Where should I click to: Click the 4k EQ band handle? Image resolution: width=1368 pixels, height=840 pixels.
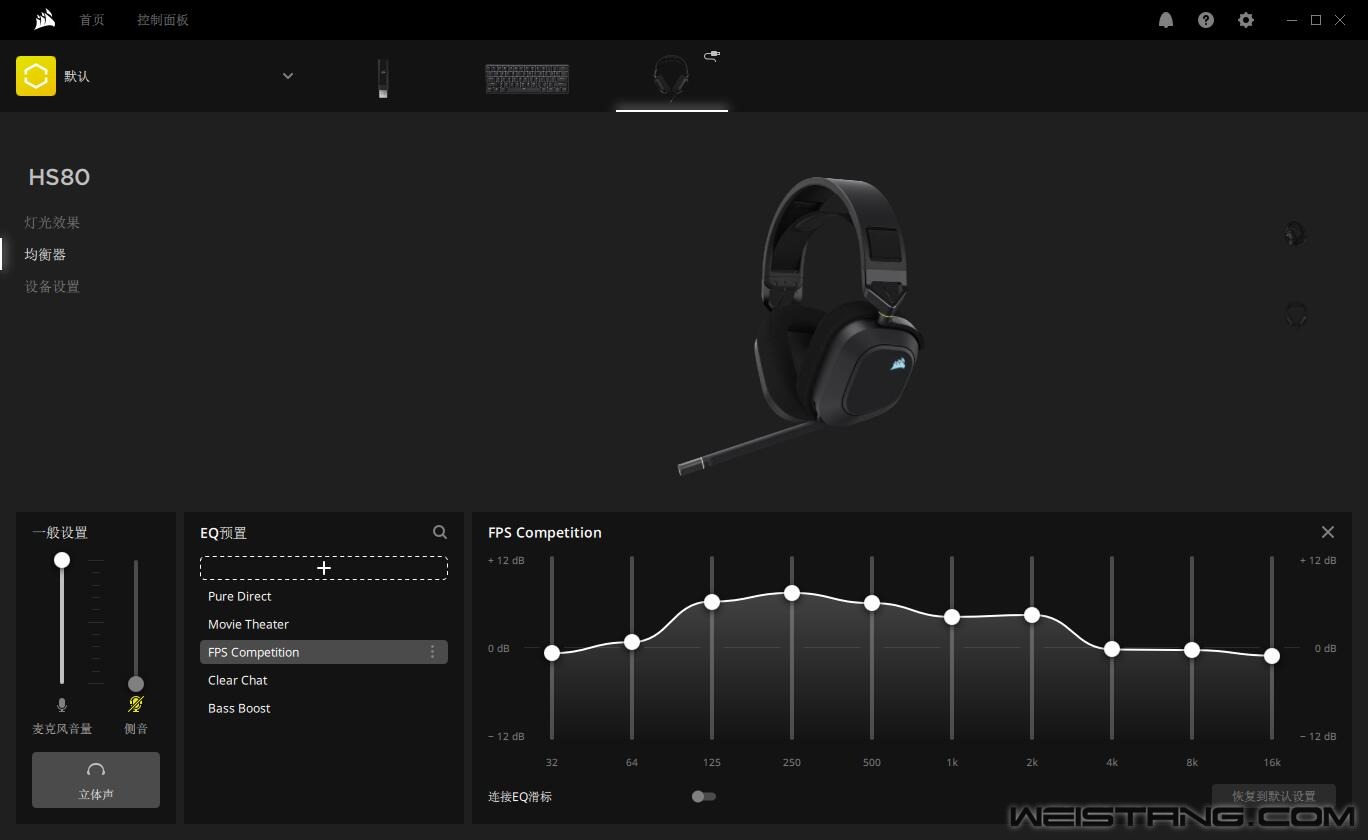point(1112,649)
